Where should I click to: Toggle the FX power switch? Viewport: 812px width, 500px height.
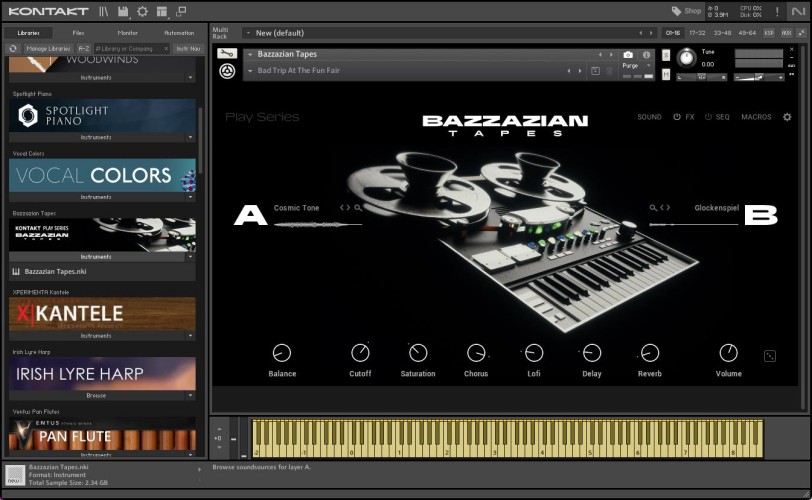point(677,117)
